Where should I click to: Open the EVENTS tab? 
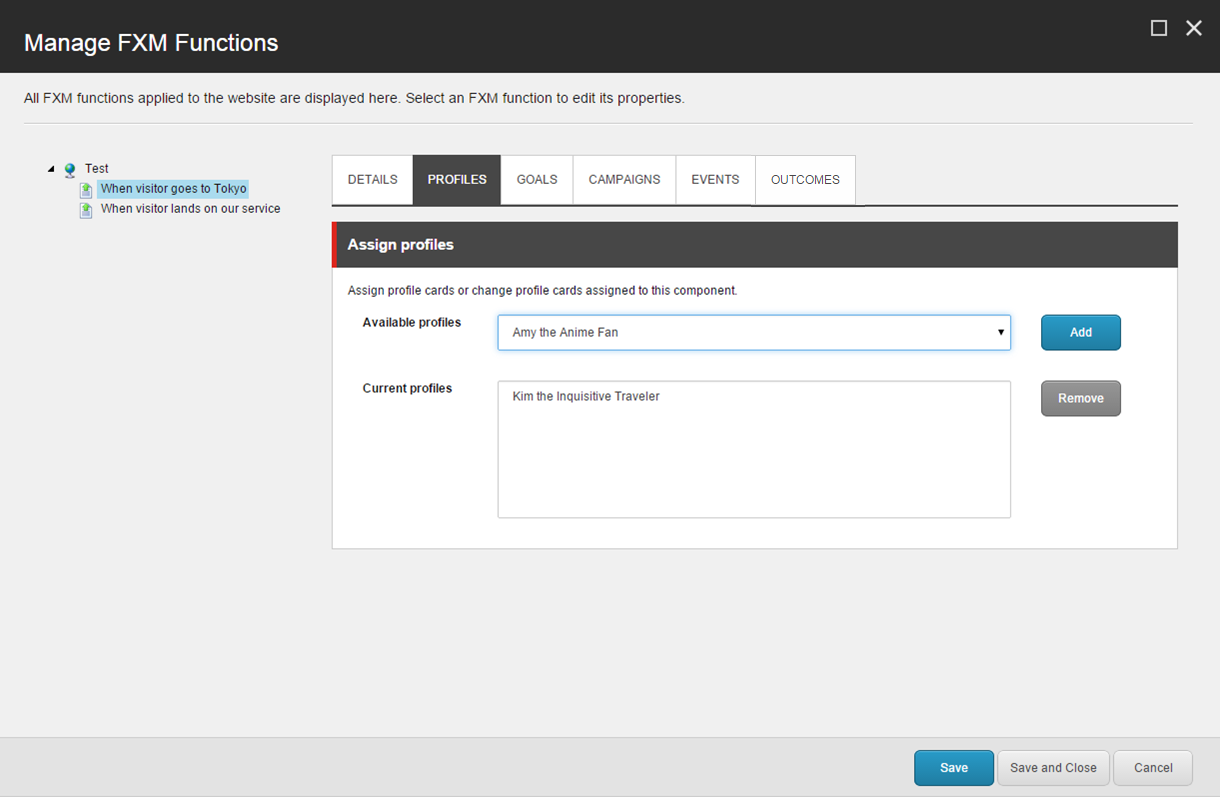(715, 179)
